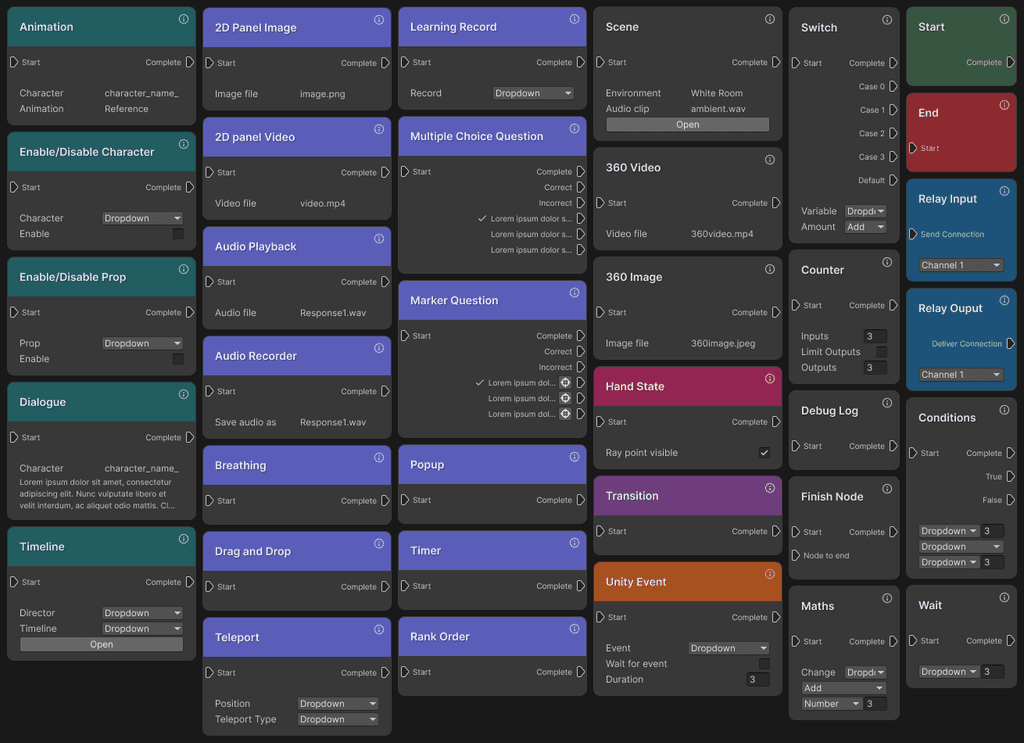Viewport: 1024px width, 743px height.
Task: Select the Breathing node header
Action: pos(296,466)
